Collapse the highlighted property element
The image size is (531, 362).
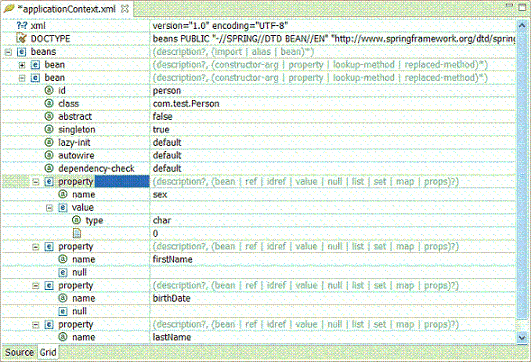(x=36, y=182)
